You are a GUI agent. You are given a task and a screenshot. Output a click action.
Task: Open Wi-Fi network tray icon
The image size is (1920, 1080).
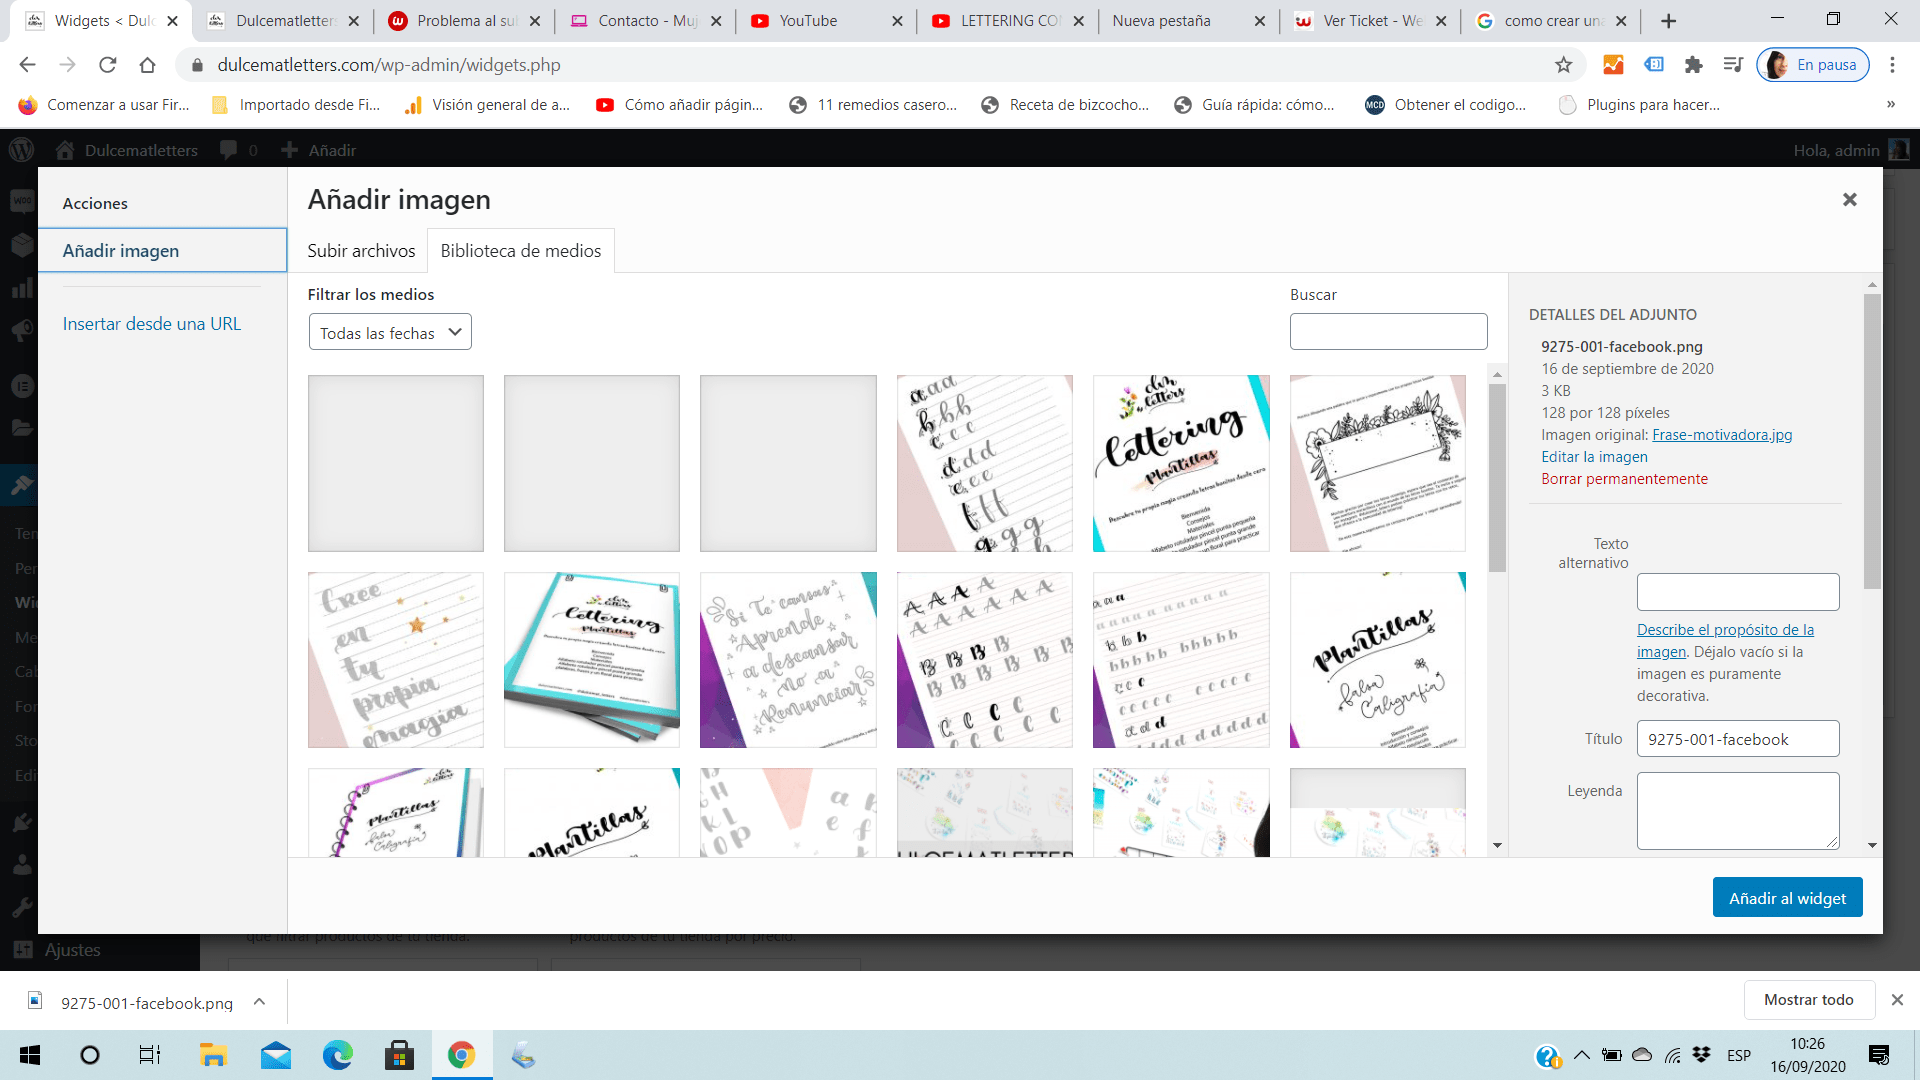[x=1672, y=1055]
